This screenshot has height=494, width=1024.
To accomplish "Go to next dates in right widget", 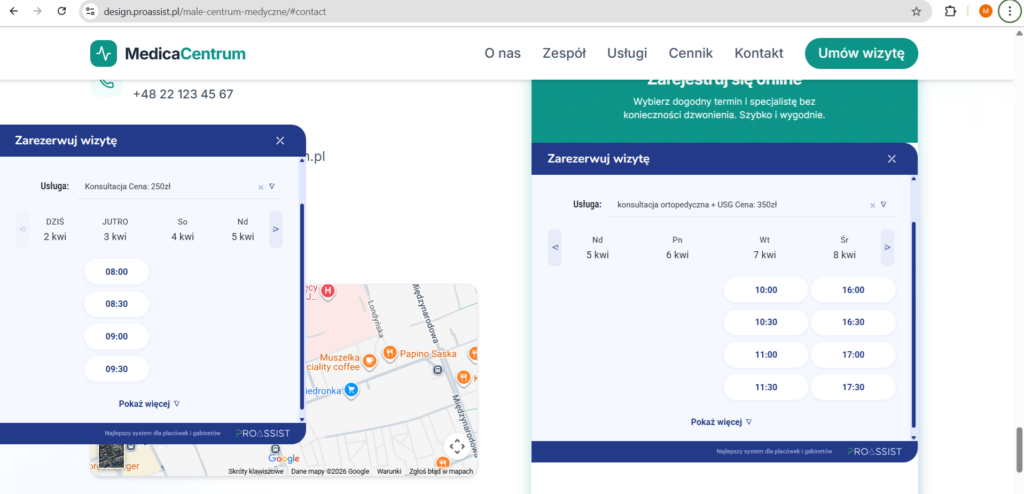I will pyautogui.click(x=886, y=247).
